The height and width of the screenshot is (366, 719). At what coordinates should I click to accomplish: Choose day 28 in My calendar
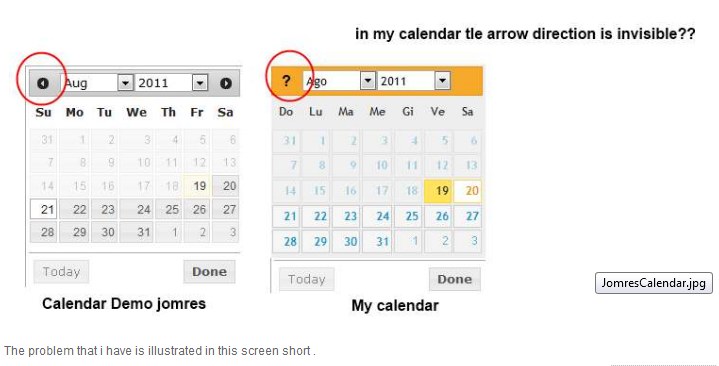click(x=286, y=241)
